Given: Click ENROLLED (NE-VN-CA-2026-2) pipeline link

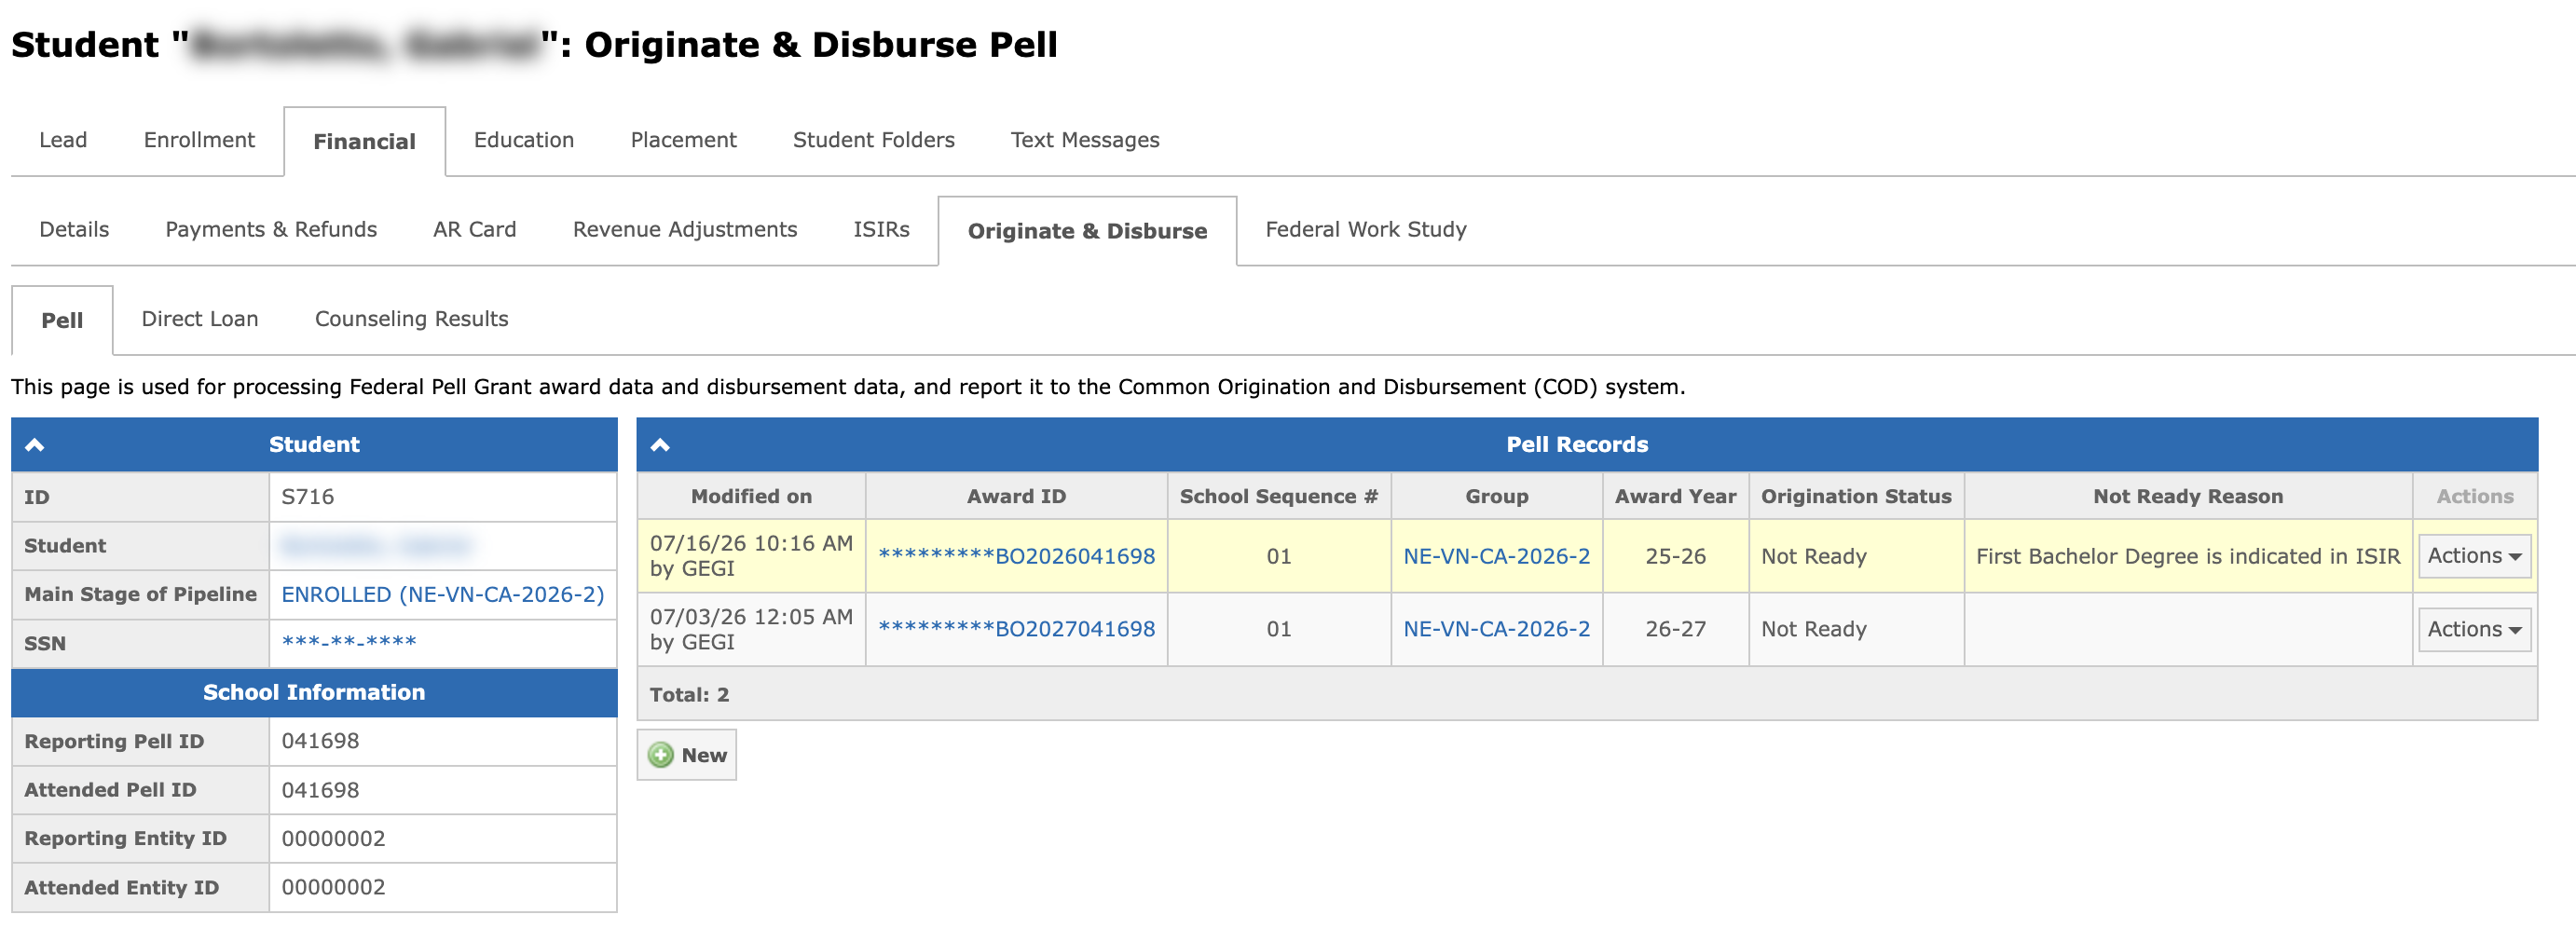Looking at the screenshot, I should pos(442,594).
